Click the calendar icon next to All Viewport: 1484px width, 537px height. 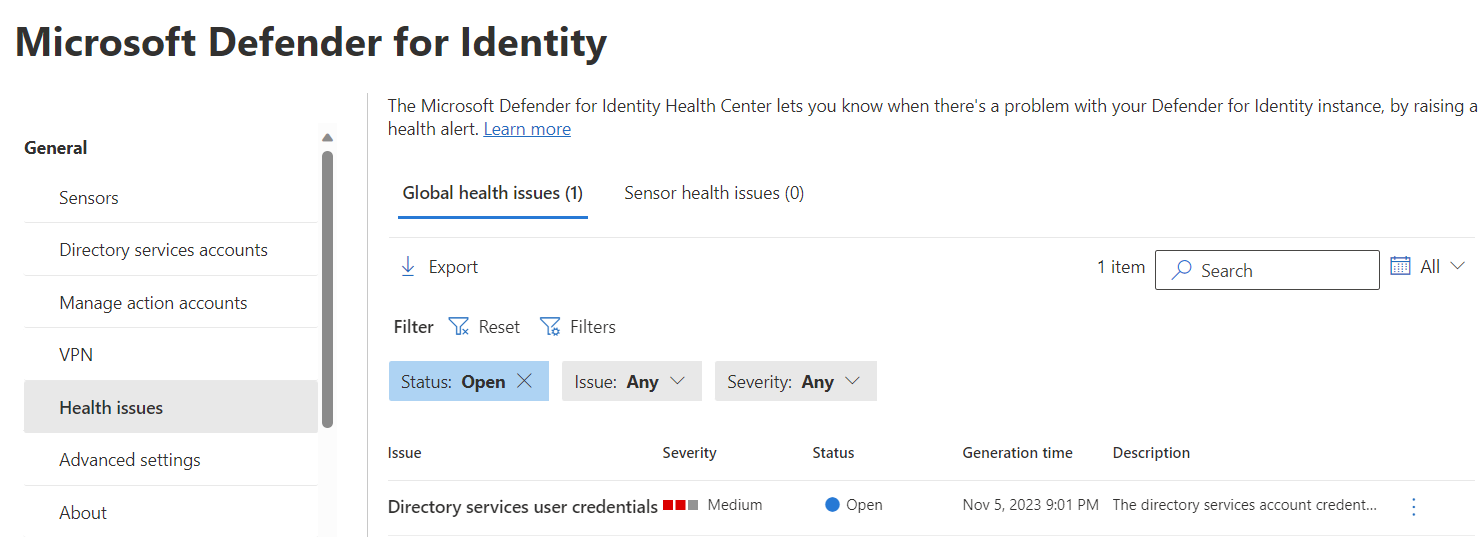point(1400,266)
